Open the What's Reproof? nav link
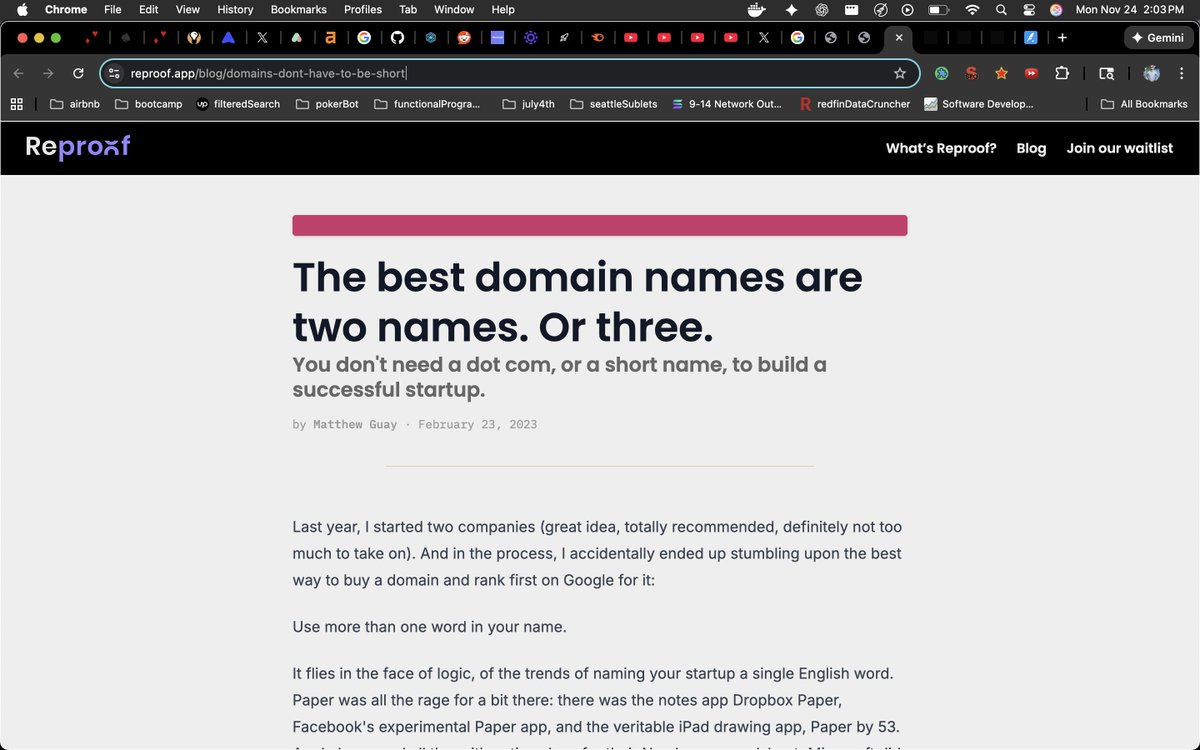 [941, 148]
